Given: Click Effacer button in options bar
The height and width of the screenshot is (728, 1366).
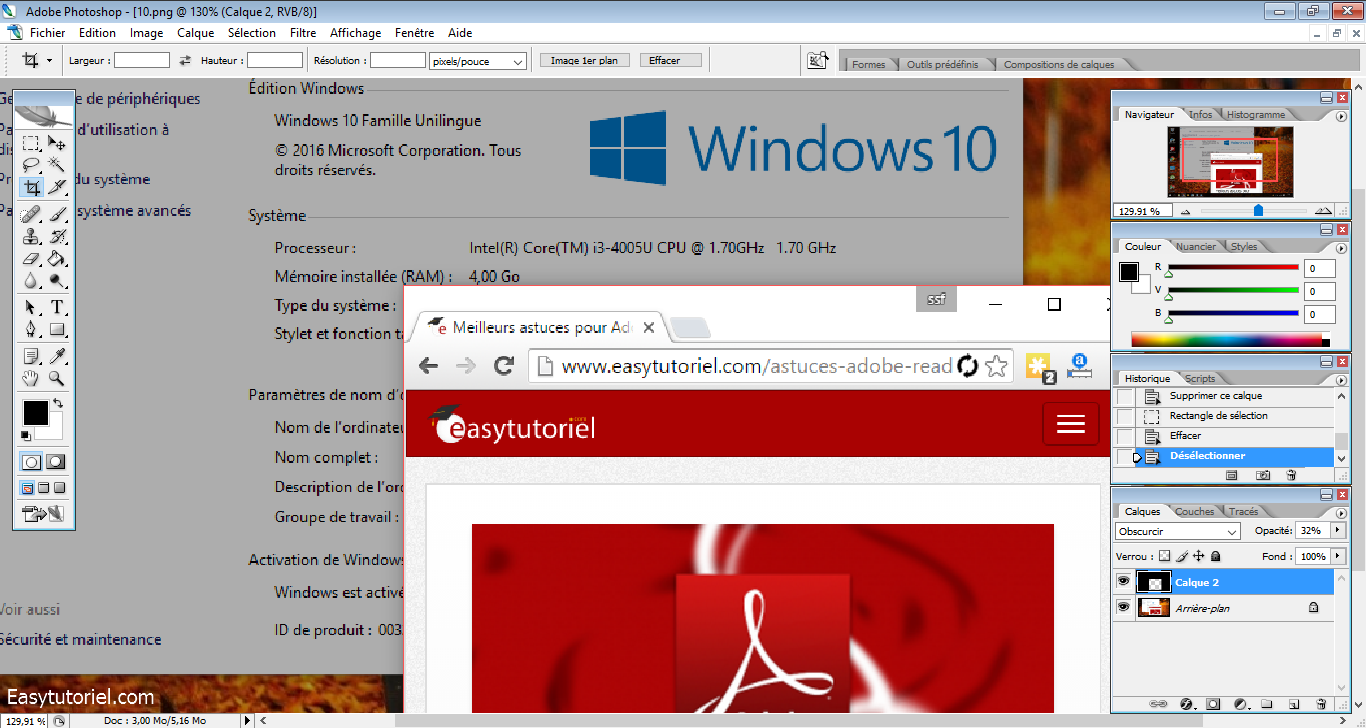Looking at the screenshot, I should (670, 60).
